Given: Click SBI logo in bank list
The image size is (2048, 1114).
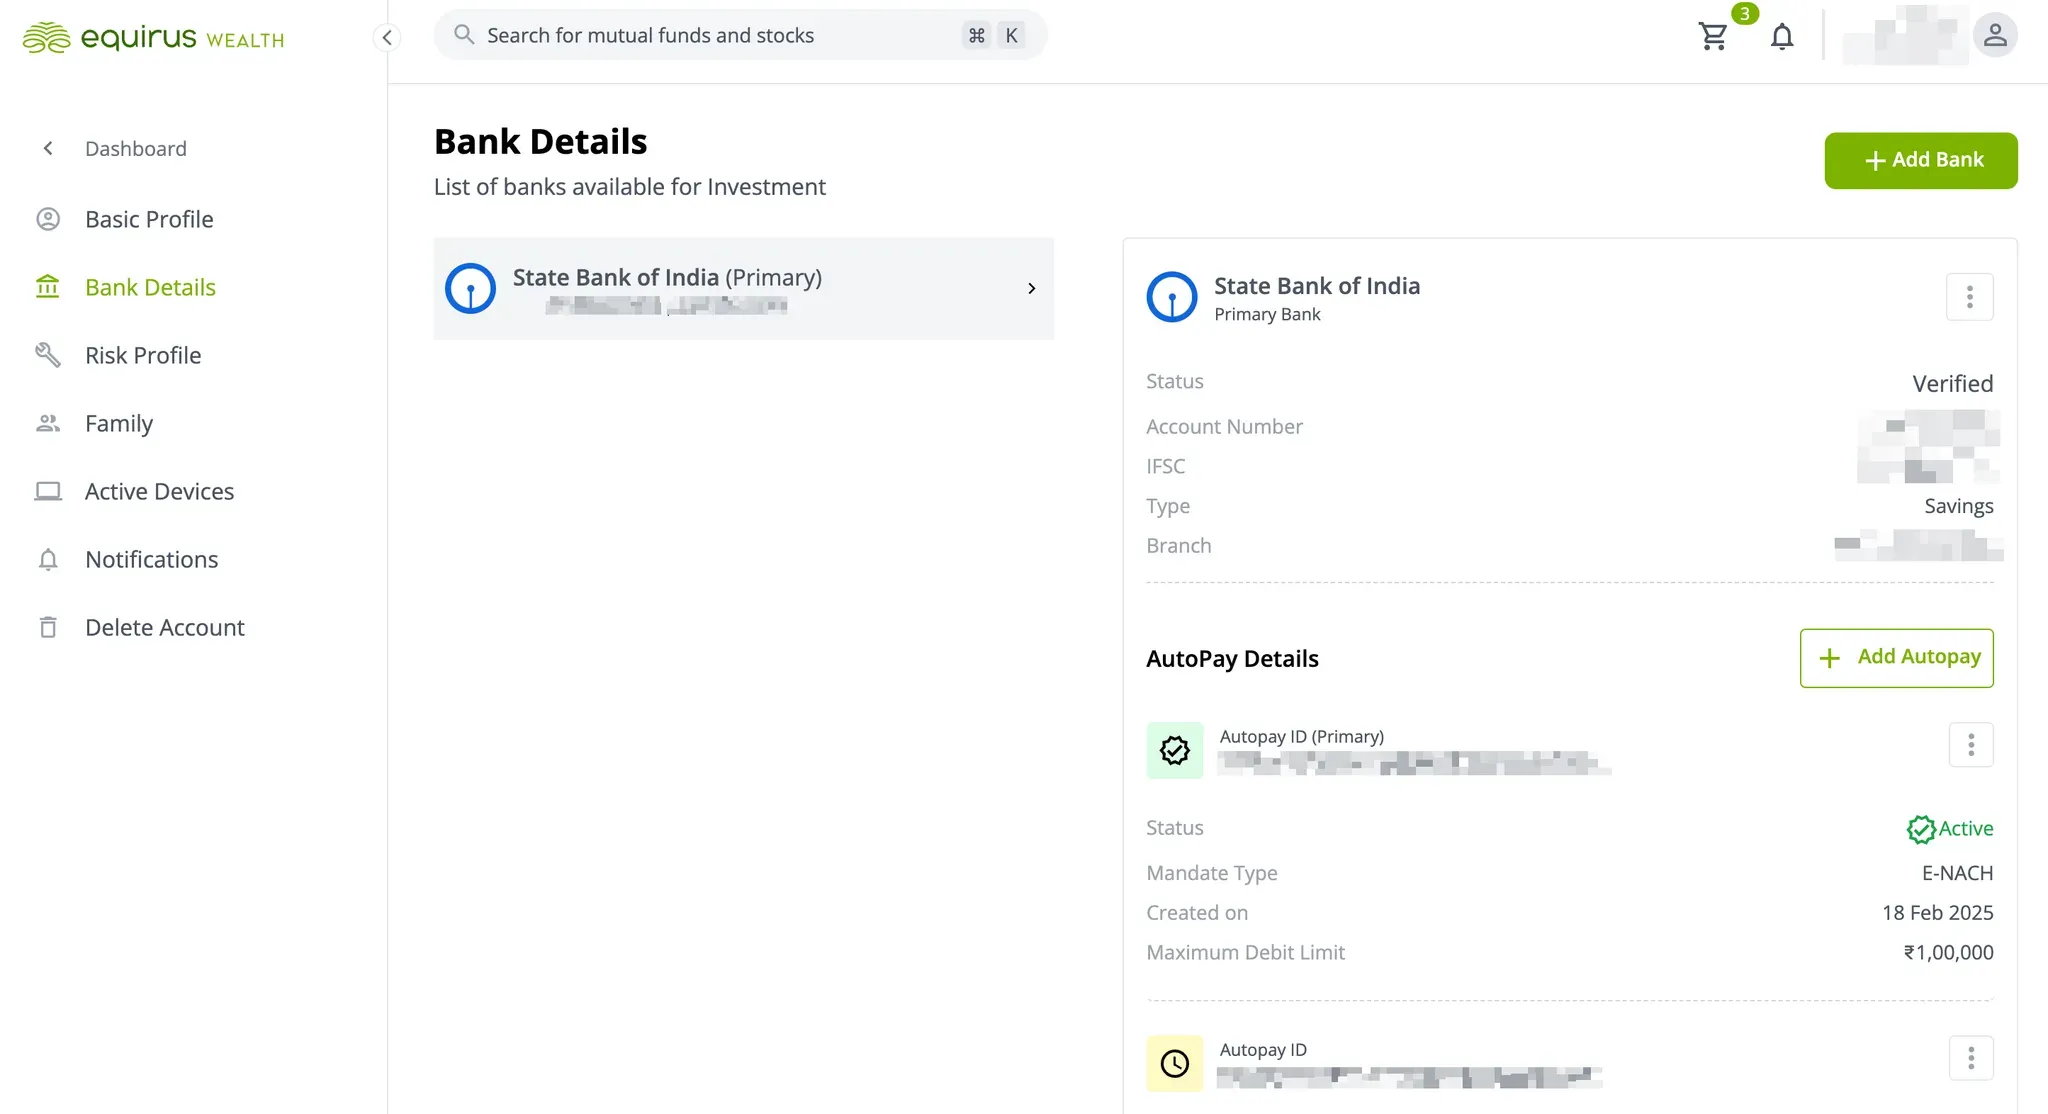Looking at the screenshot, I should pyautogui.click(x=470, y=288).
